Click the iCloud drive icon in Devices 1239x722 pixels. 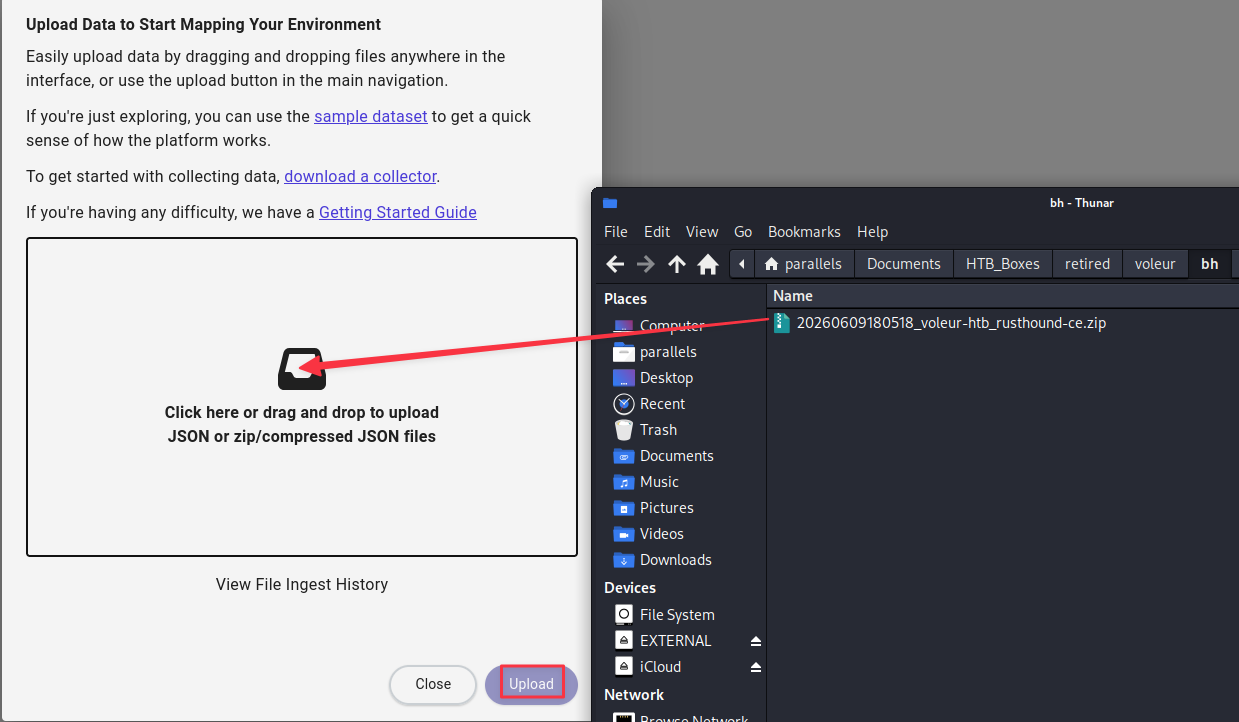(x=623, y=667)
